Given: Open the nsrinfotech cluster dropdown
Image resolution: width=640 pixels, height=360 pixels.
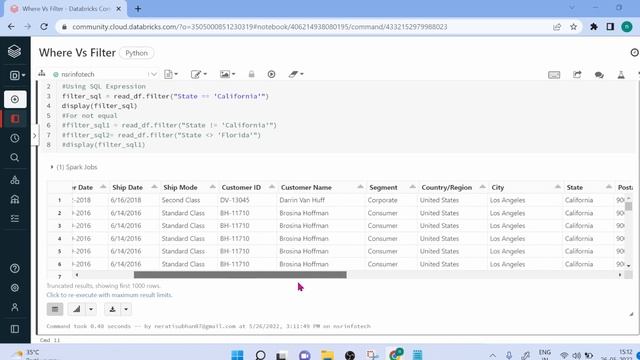Looking at the screenshot, I should [x=105, y=74].
